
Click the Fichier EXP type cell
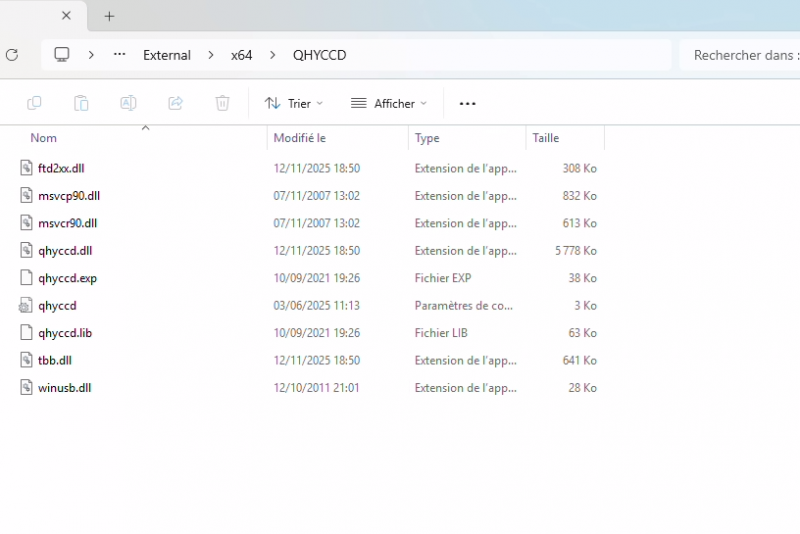coord(443,278)
